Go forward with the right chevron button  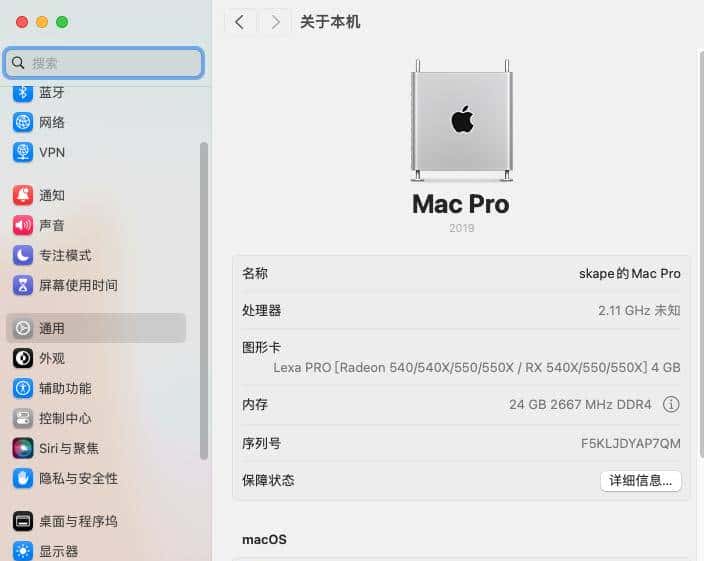pyautogui.click(x=275, y=22)
